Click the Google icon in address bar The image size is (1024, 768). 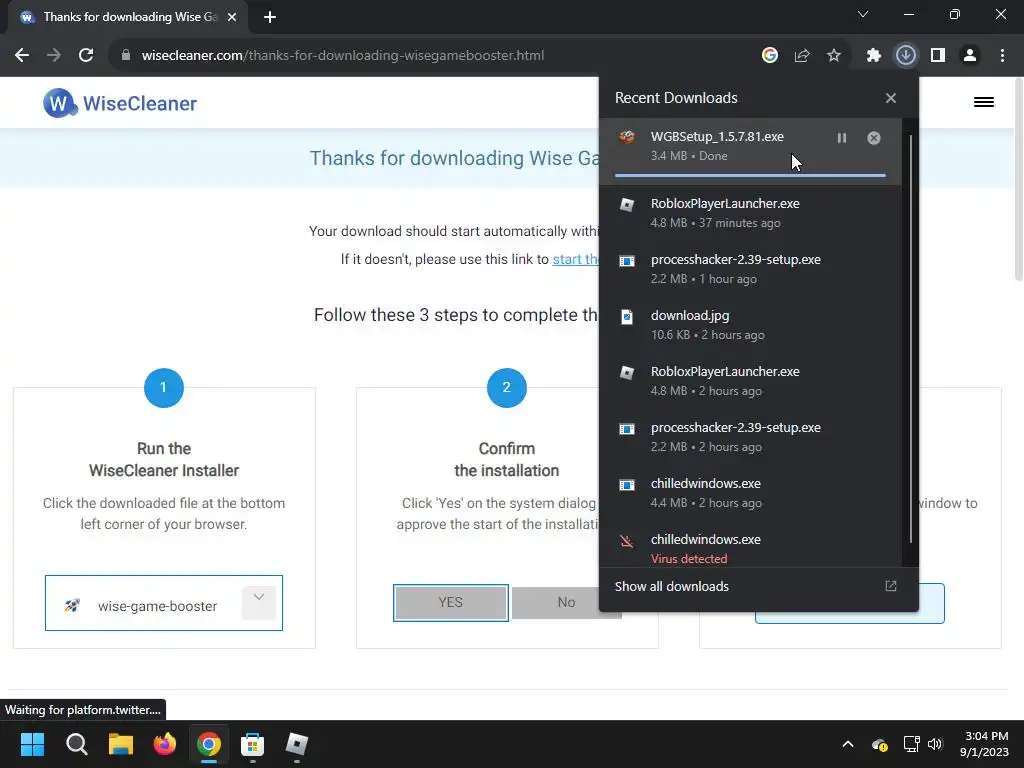tap(770, 56)
